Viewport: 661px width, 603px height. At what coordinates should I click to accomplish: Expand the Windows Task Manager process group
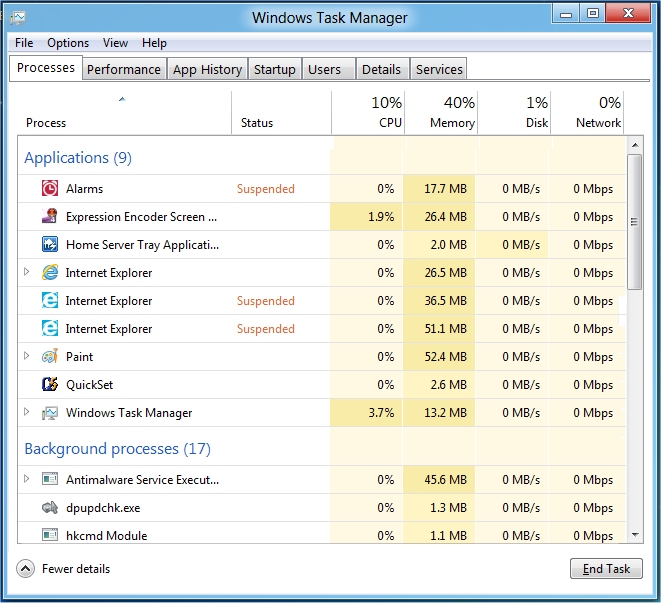coord(27,412)
